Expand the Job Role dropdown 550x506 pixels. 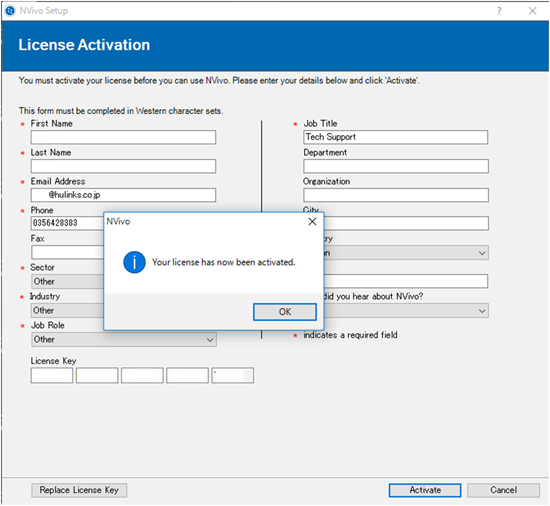pyautogui.click(x=123, y=339)
